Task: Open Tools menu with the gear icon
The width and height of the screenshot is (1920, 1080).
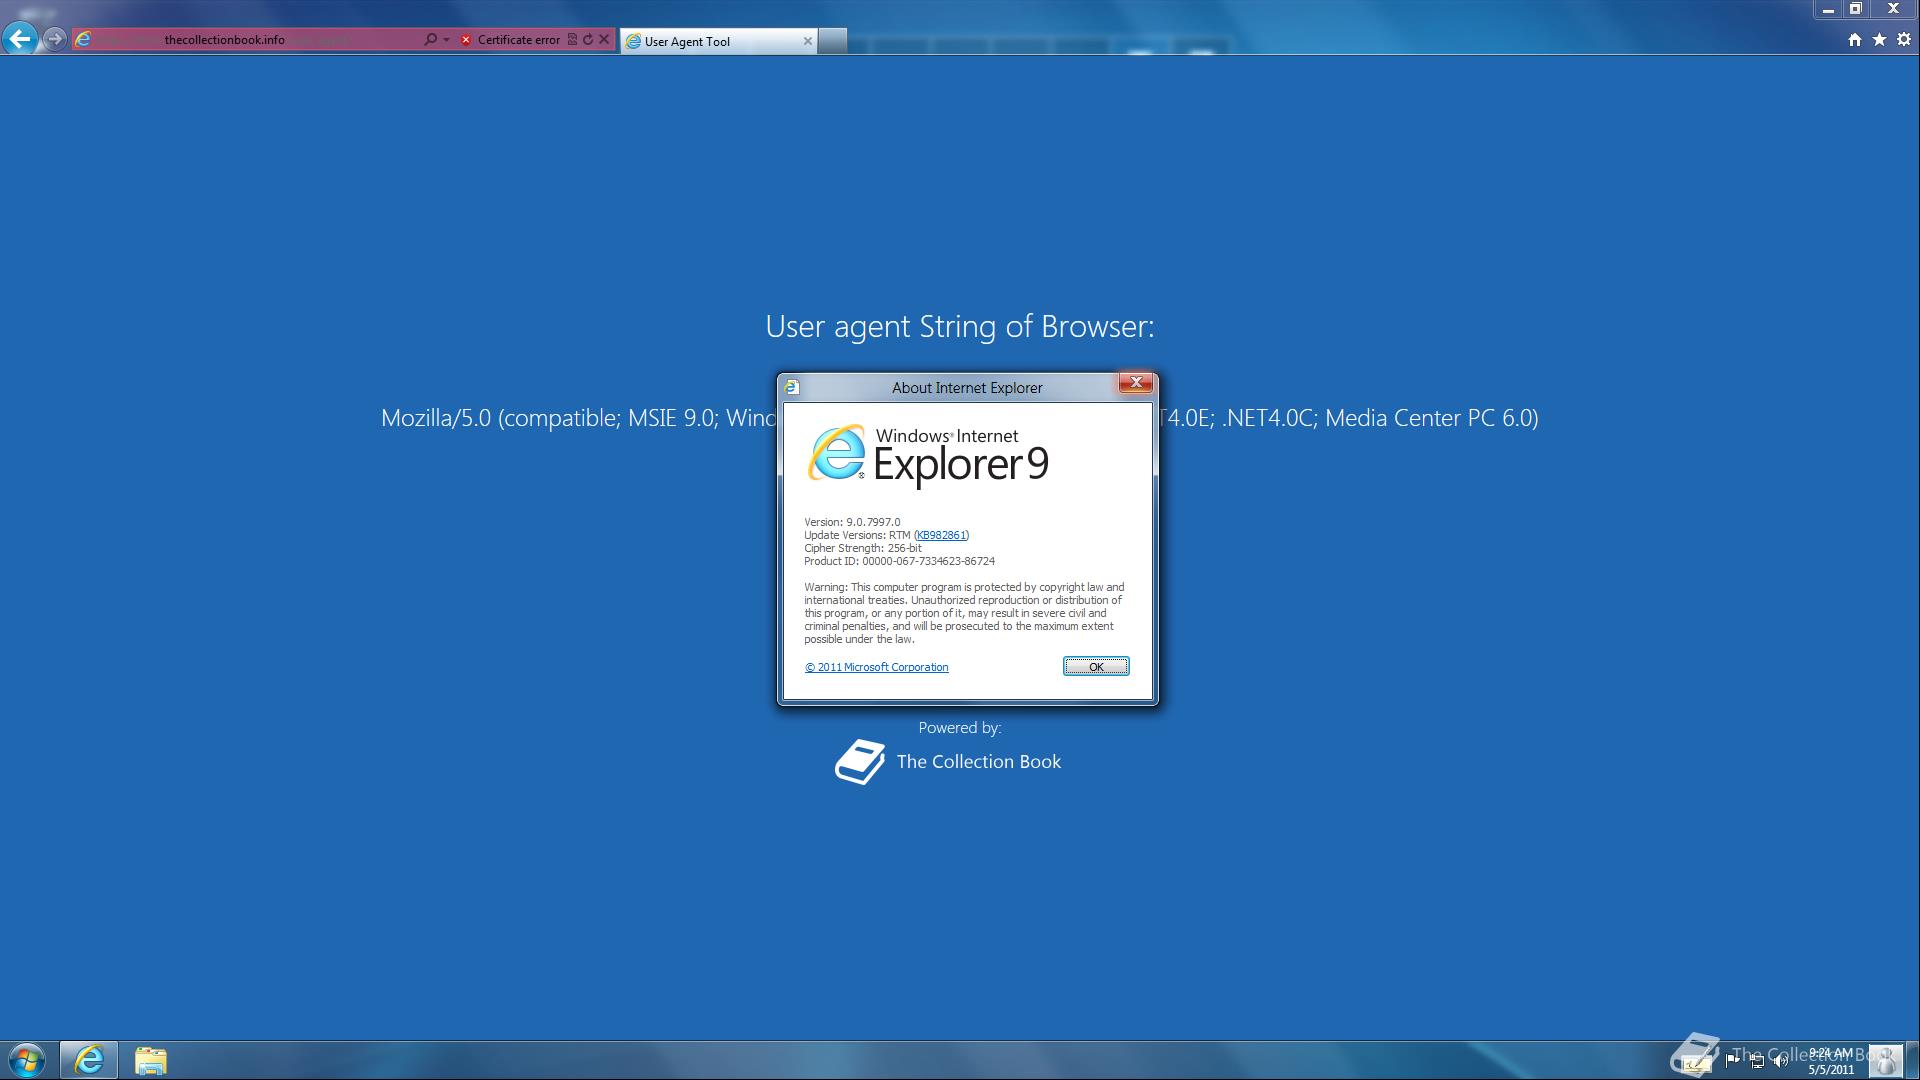Action: [x=1903, y=39]
